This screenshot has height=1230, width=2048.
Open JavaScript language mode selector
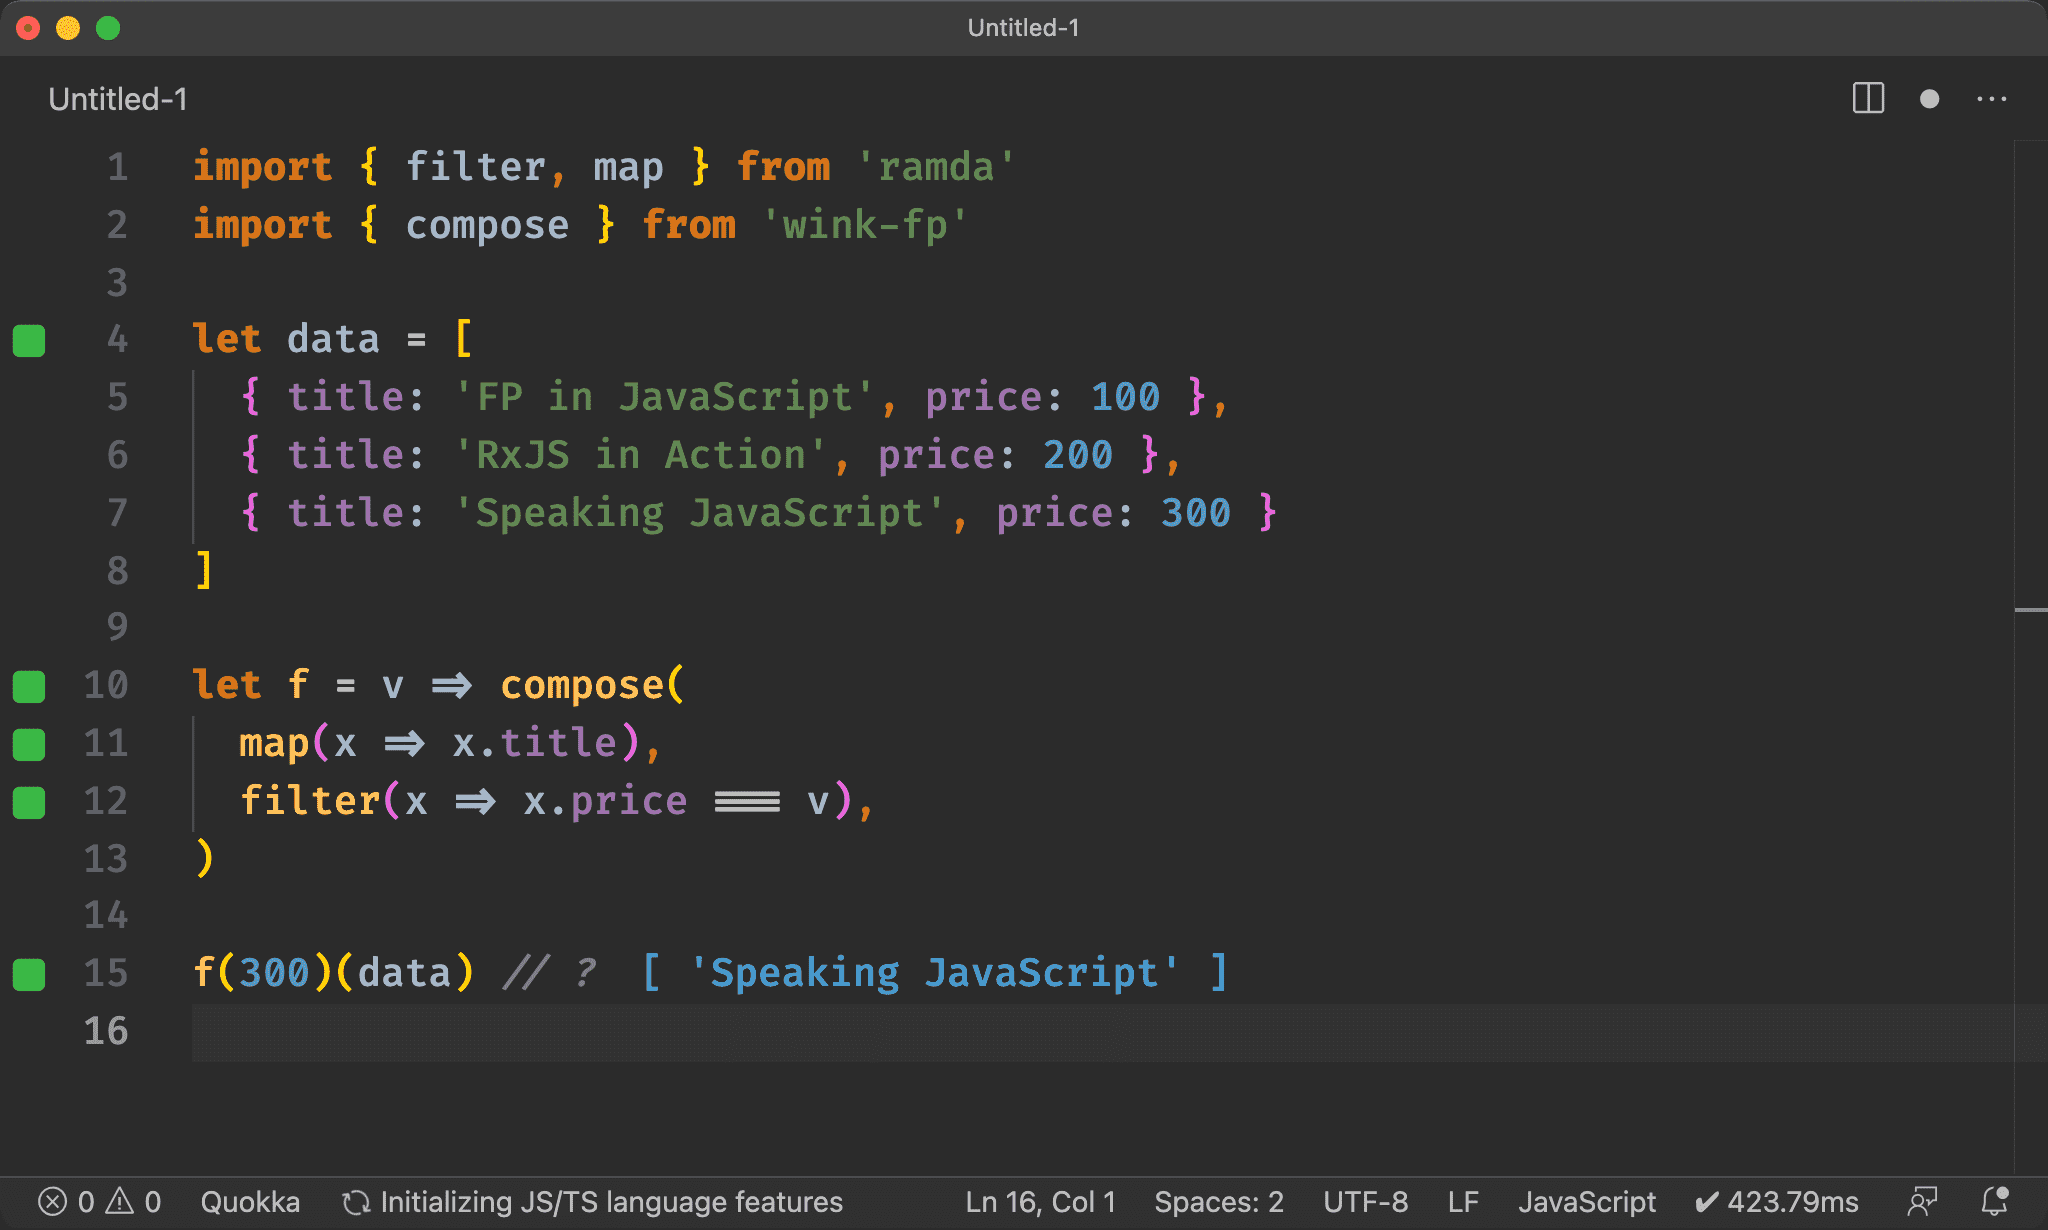pos(1587,1202)
